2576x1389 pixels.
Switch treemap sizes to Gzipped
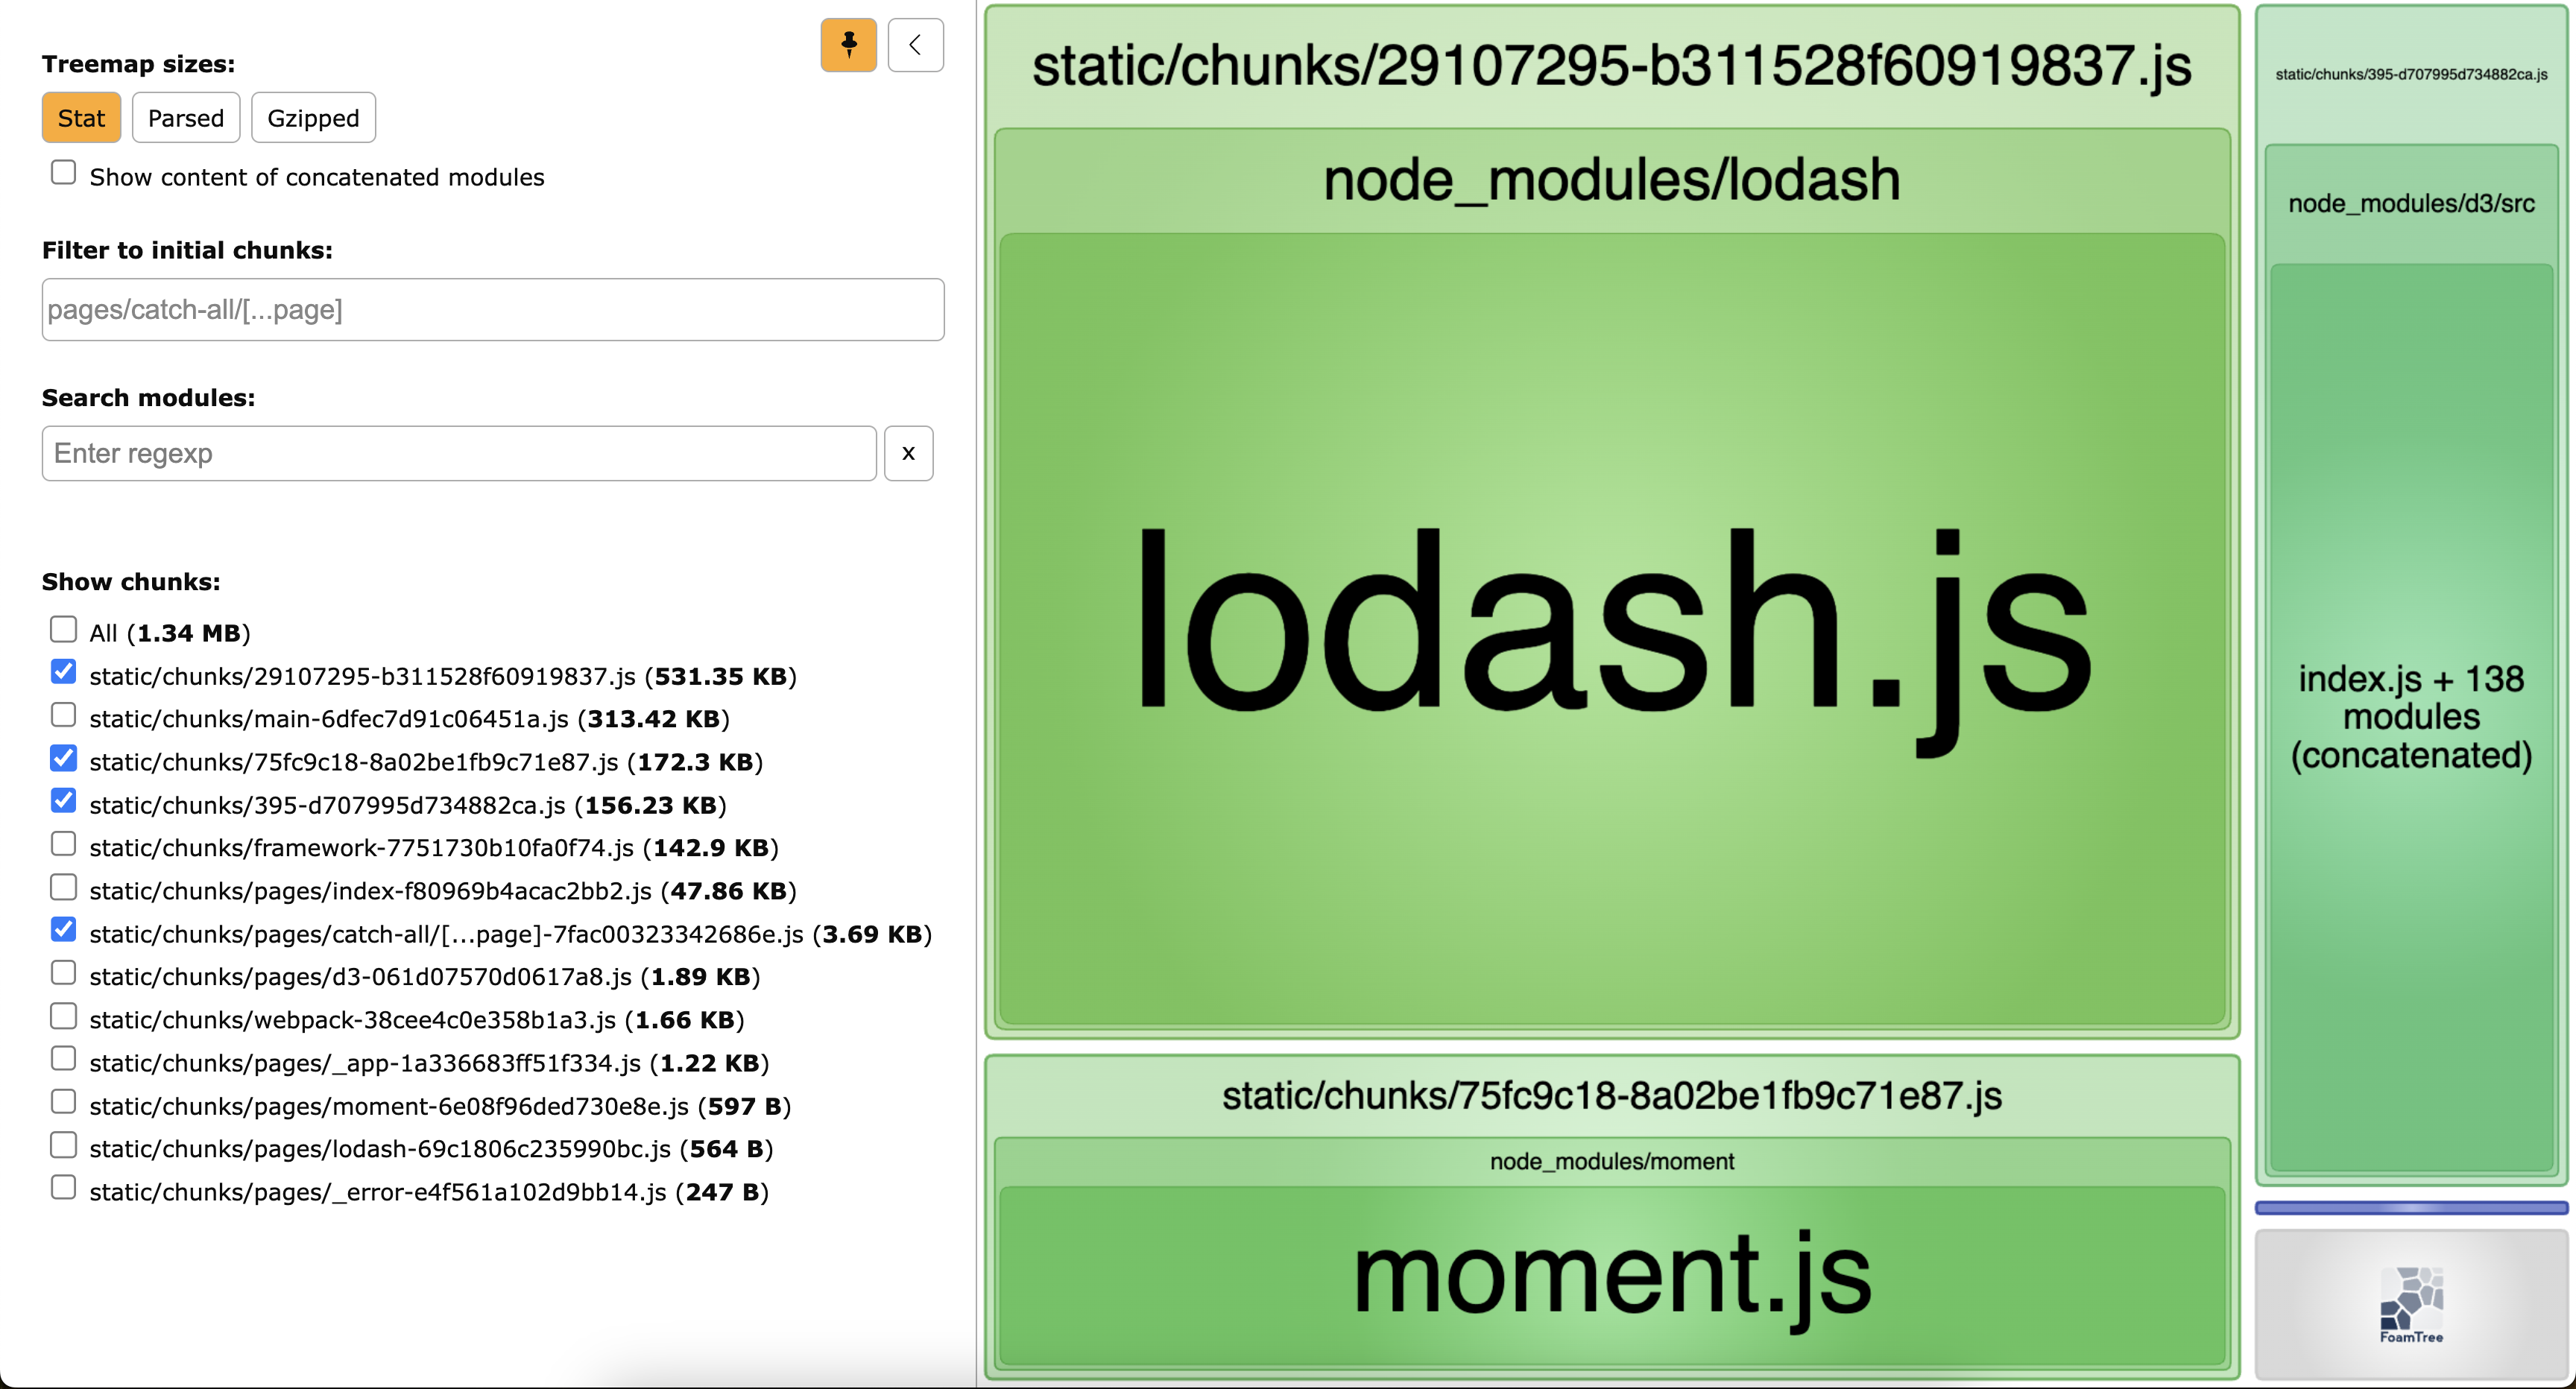pos(313,118)
